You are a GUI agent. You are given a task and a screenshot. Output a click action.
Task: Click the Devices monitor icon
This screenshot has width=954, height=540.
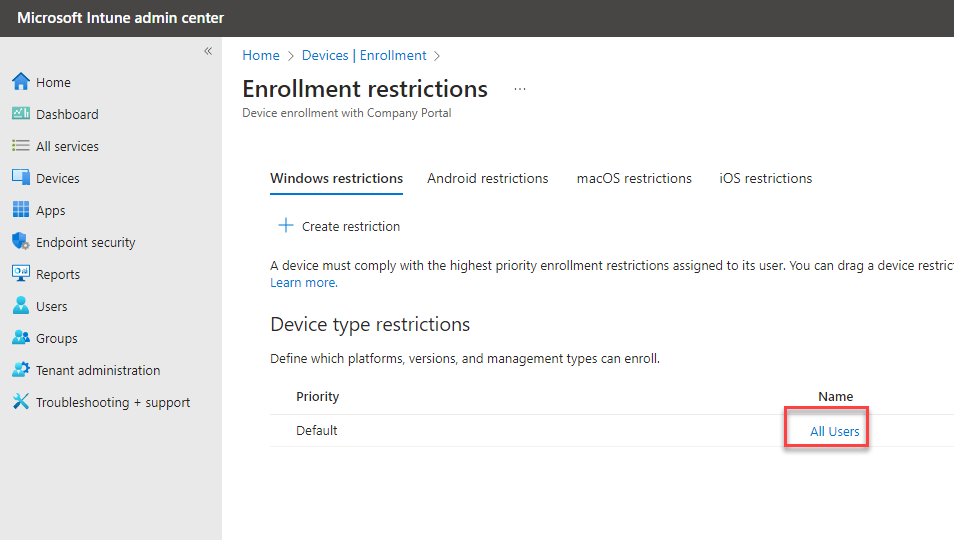coord(21,178)
